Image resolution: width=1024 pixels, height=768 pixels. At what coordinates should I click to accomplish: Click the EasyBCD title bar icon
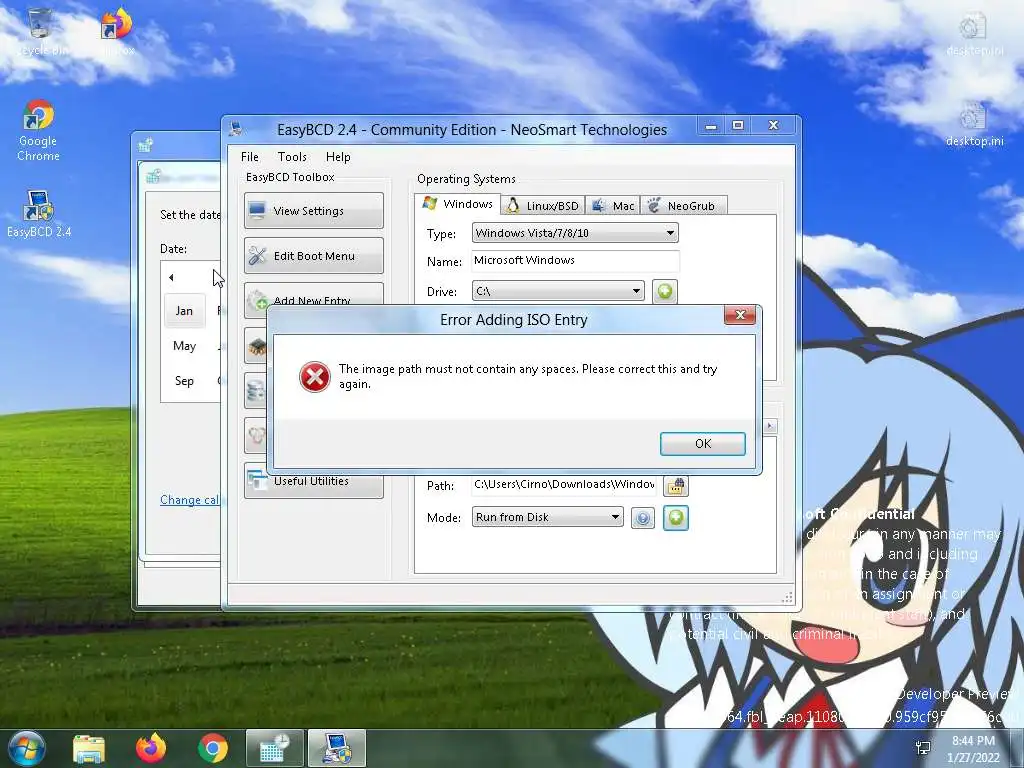coord(236,129)
